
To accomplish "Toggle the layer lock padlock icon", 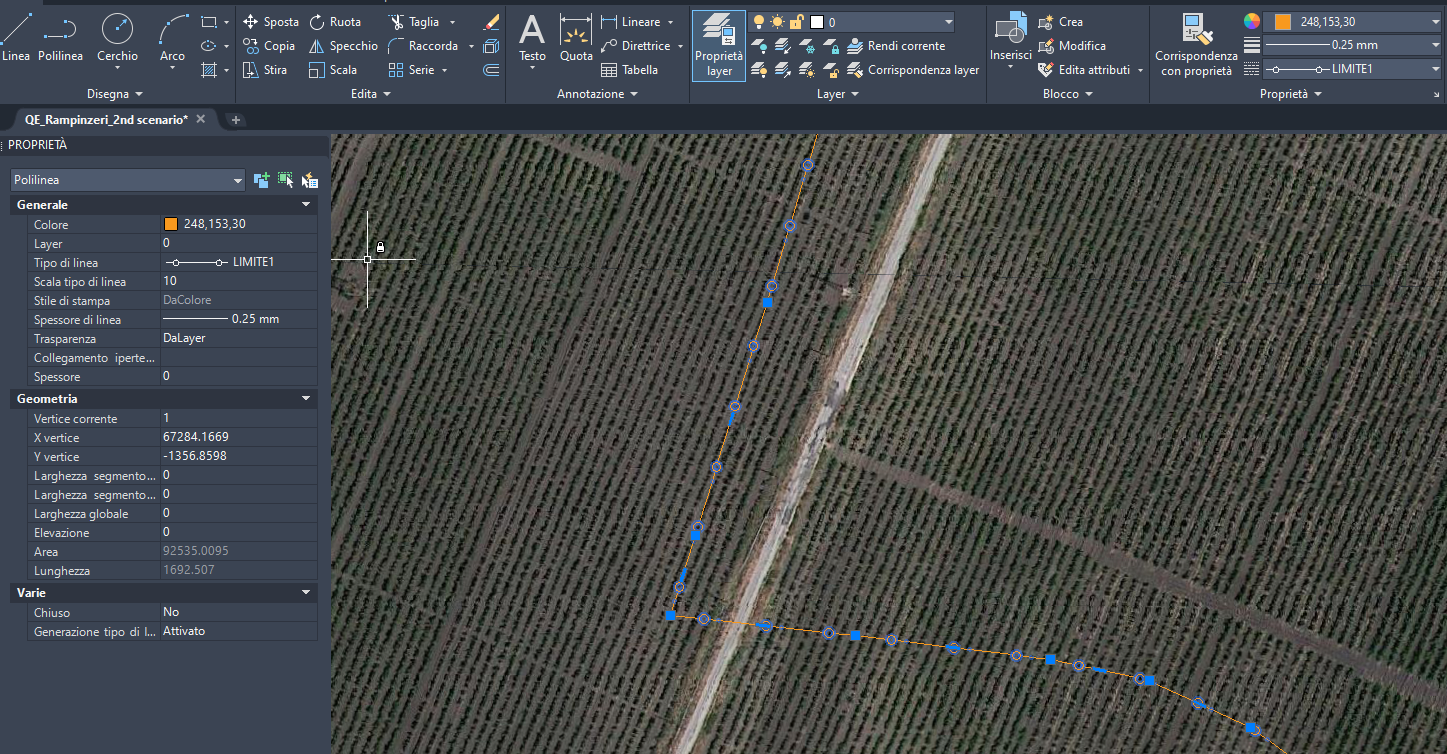I will click(x=795, y=21).
